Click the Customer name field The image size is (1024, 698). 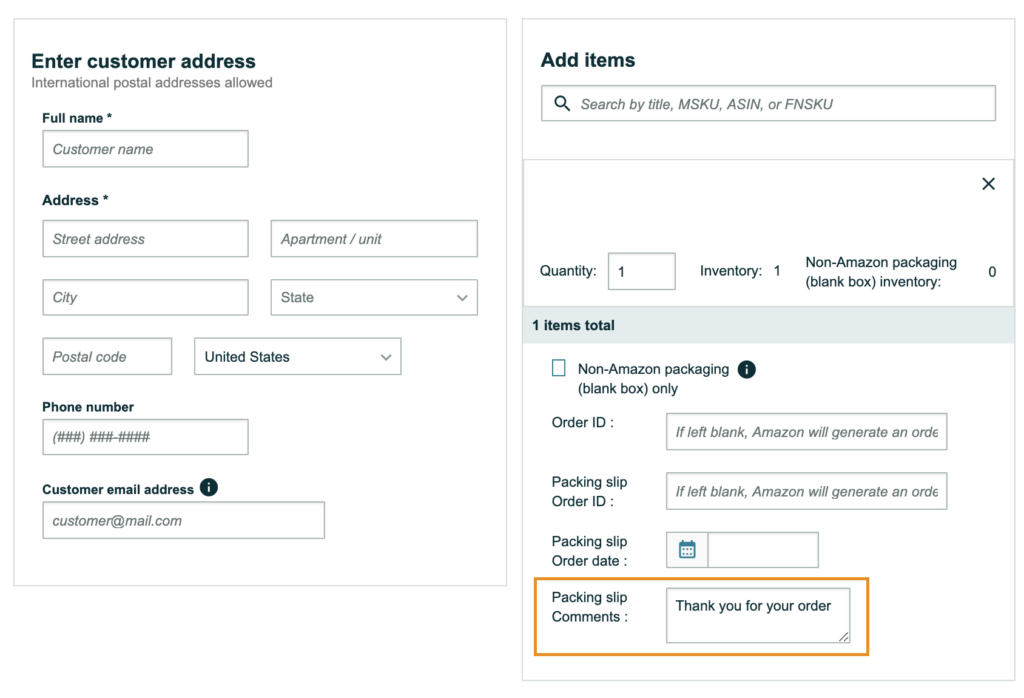click(x=145, y=149)
